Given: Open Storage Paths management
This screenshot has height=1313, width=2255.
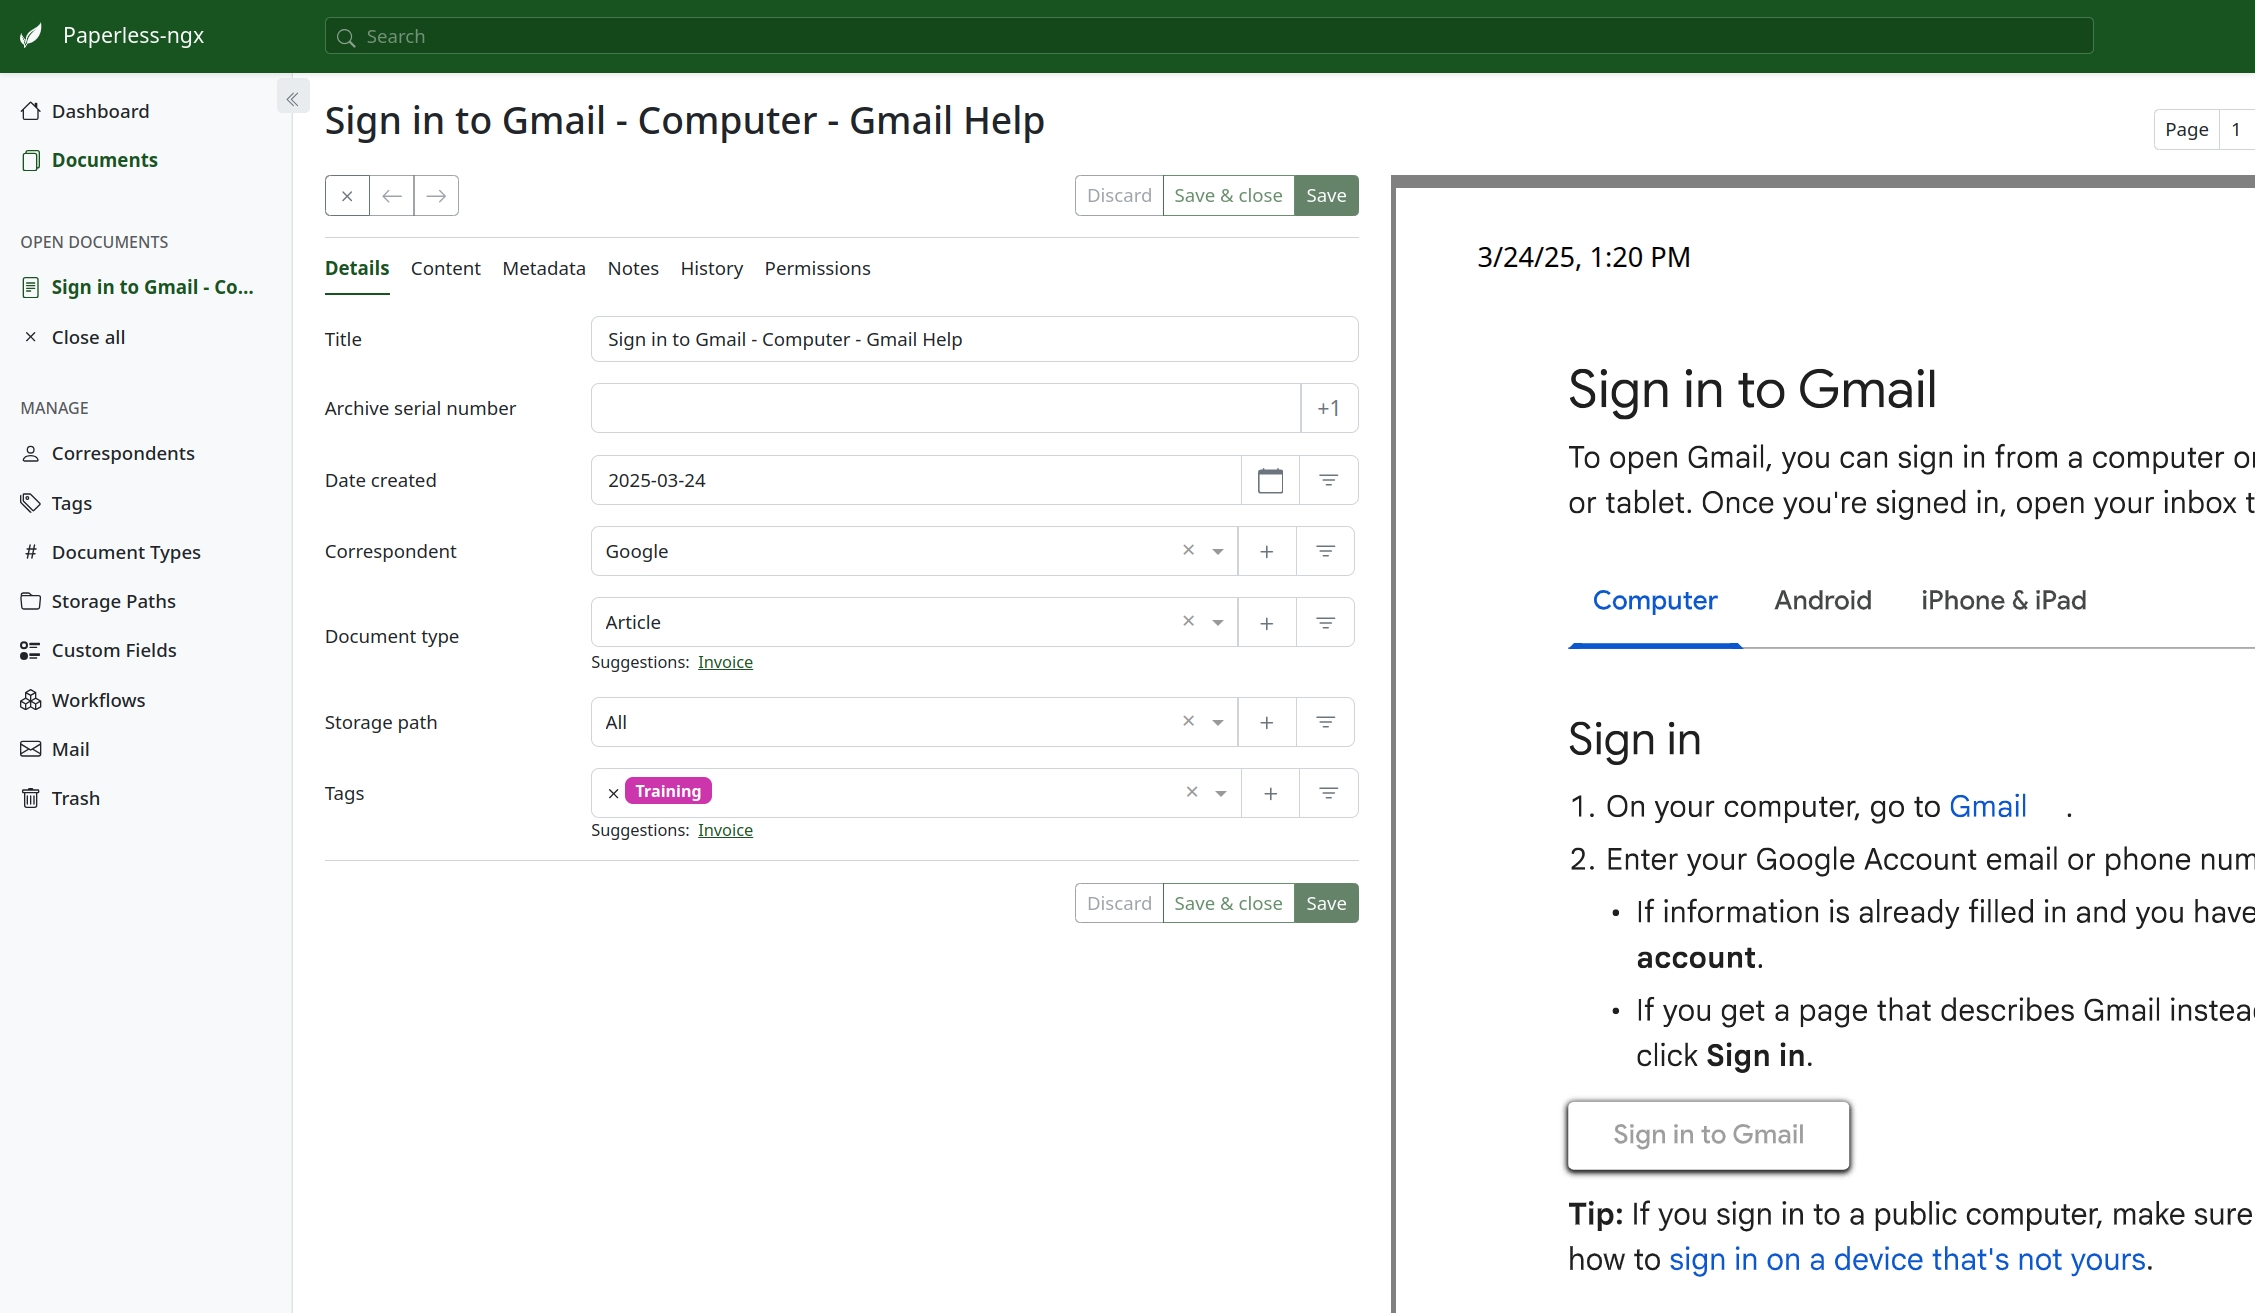Looking at the screenshot, I should (x=113, y=601).
